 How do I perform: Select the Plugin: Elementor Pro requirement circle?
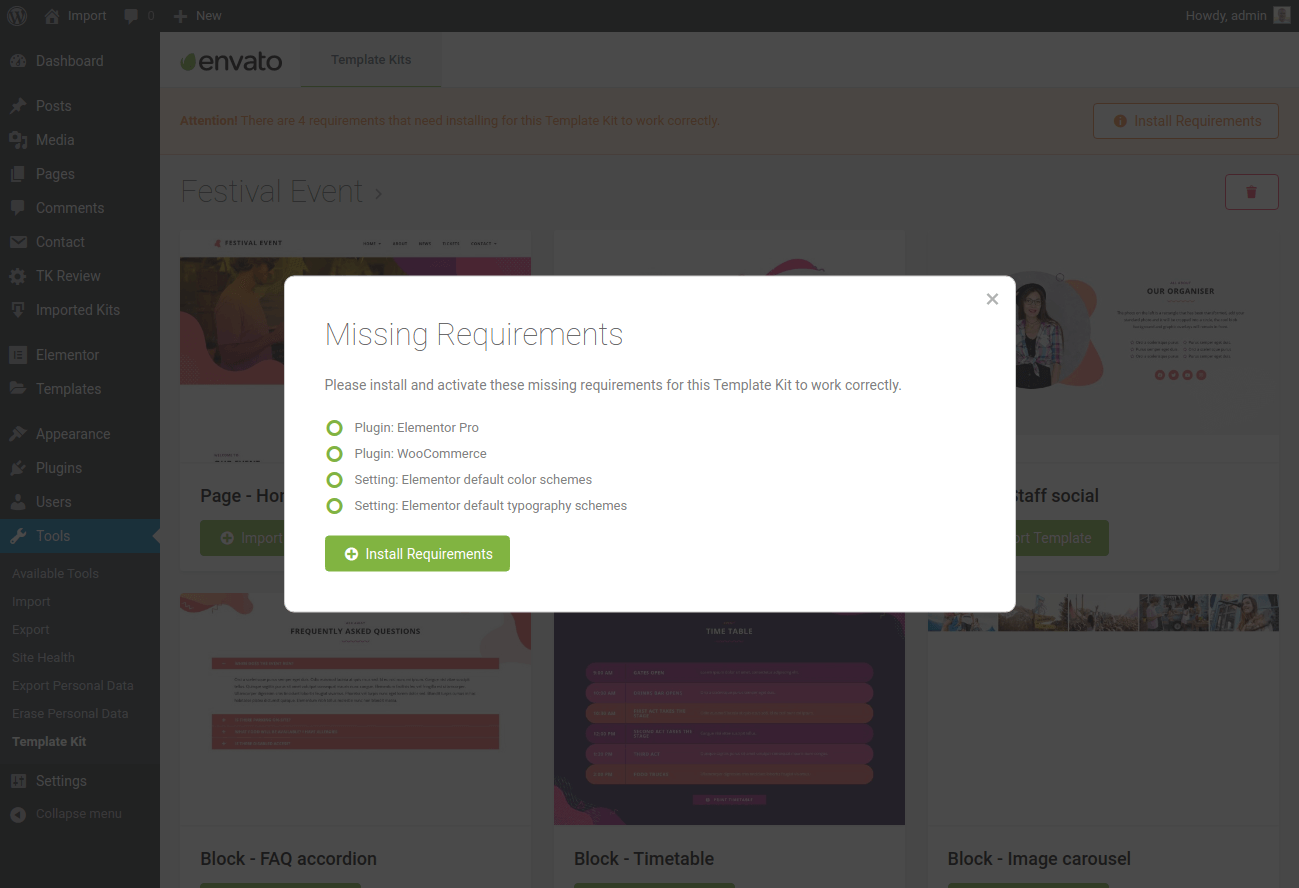(x=335, y=428)
